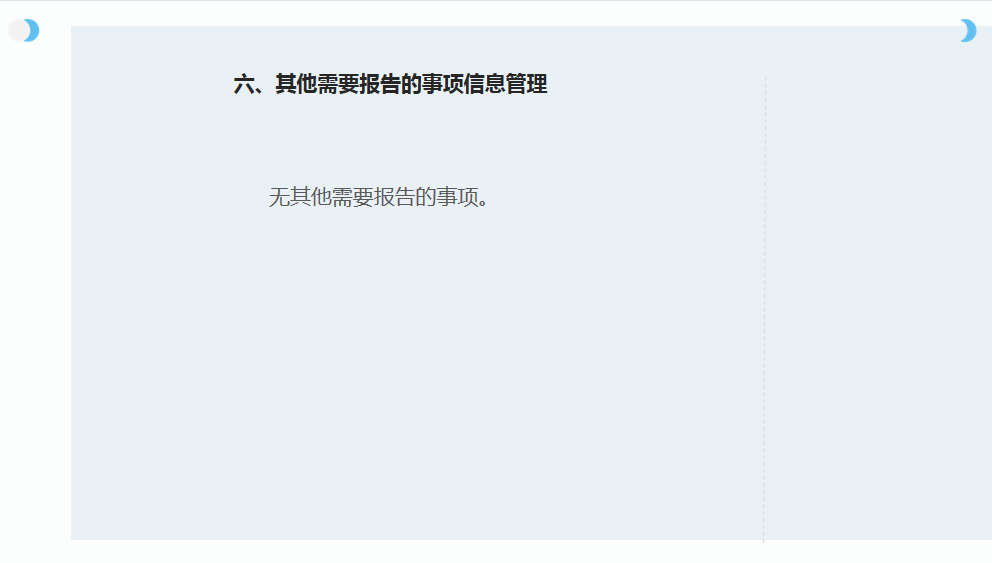Image resolution: width=992 pixels, height=563 pixels.
Task: Click the words 其他需要 in the bold heading
Action: click(317, 84)
